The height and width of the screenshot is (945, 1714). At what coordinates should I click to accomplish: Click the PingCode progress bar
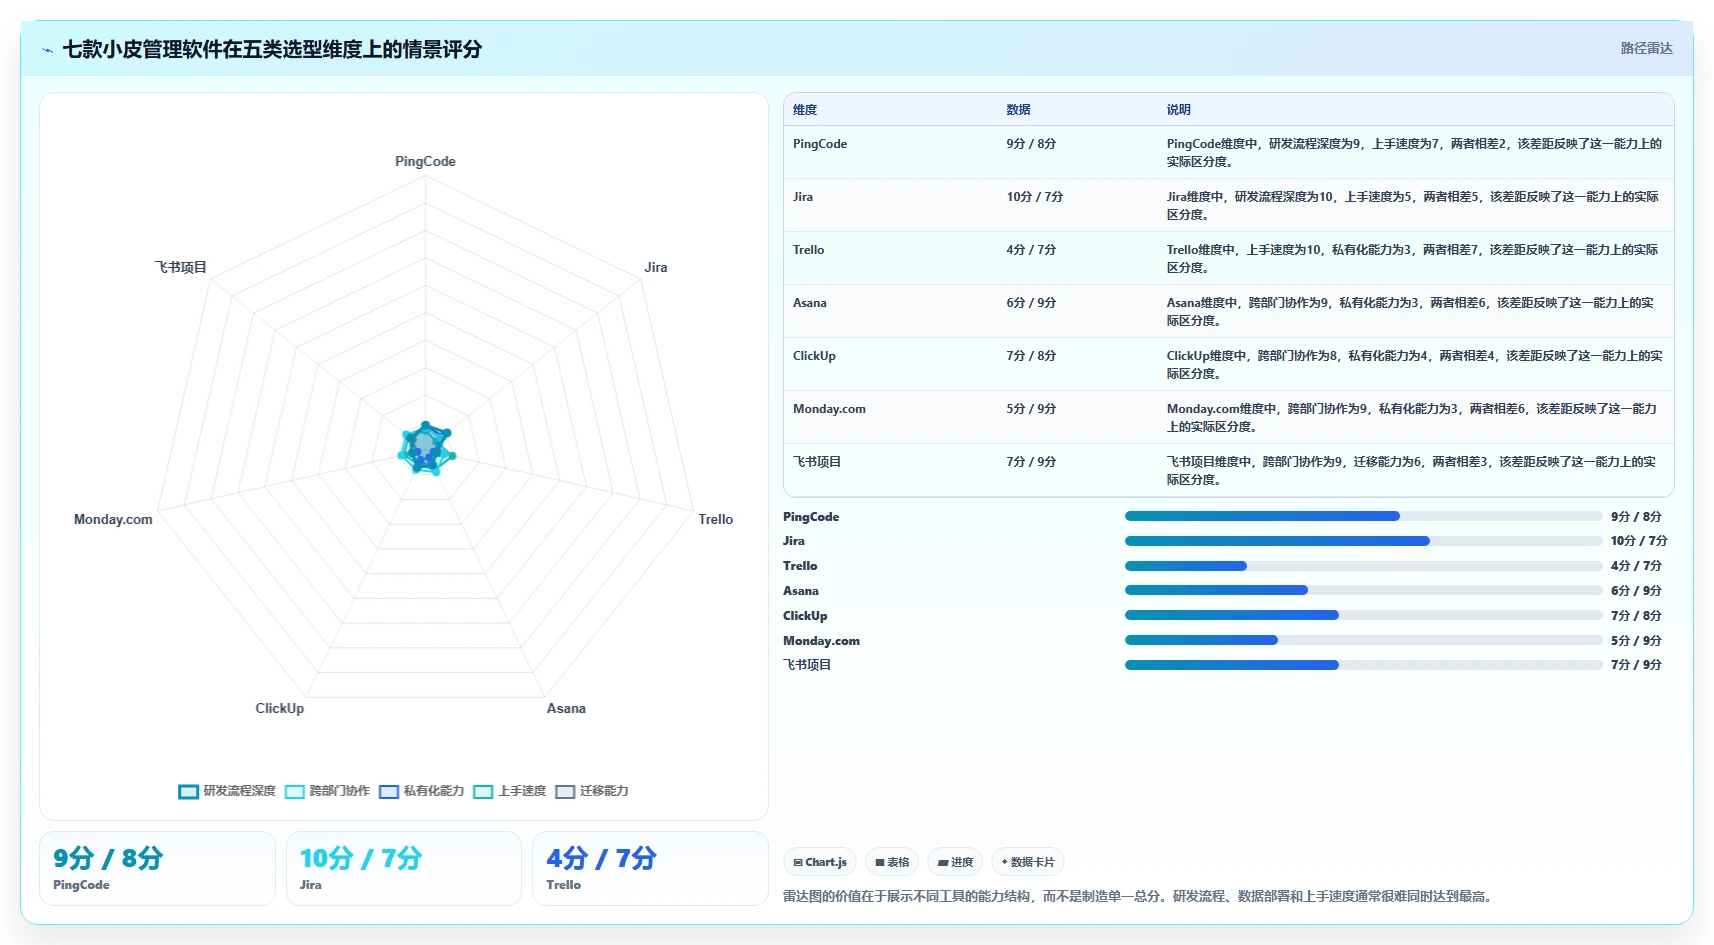(x=1363, y=516)
